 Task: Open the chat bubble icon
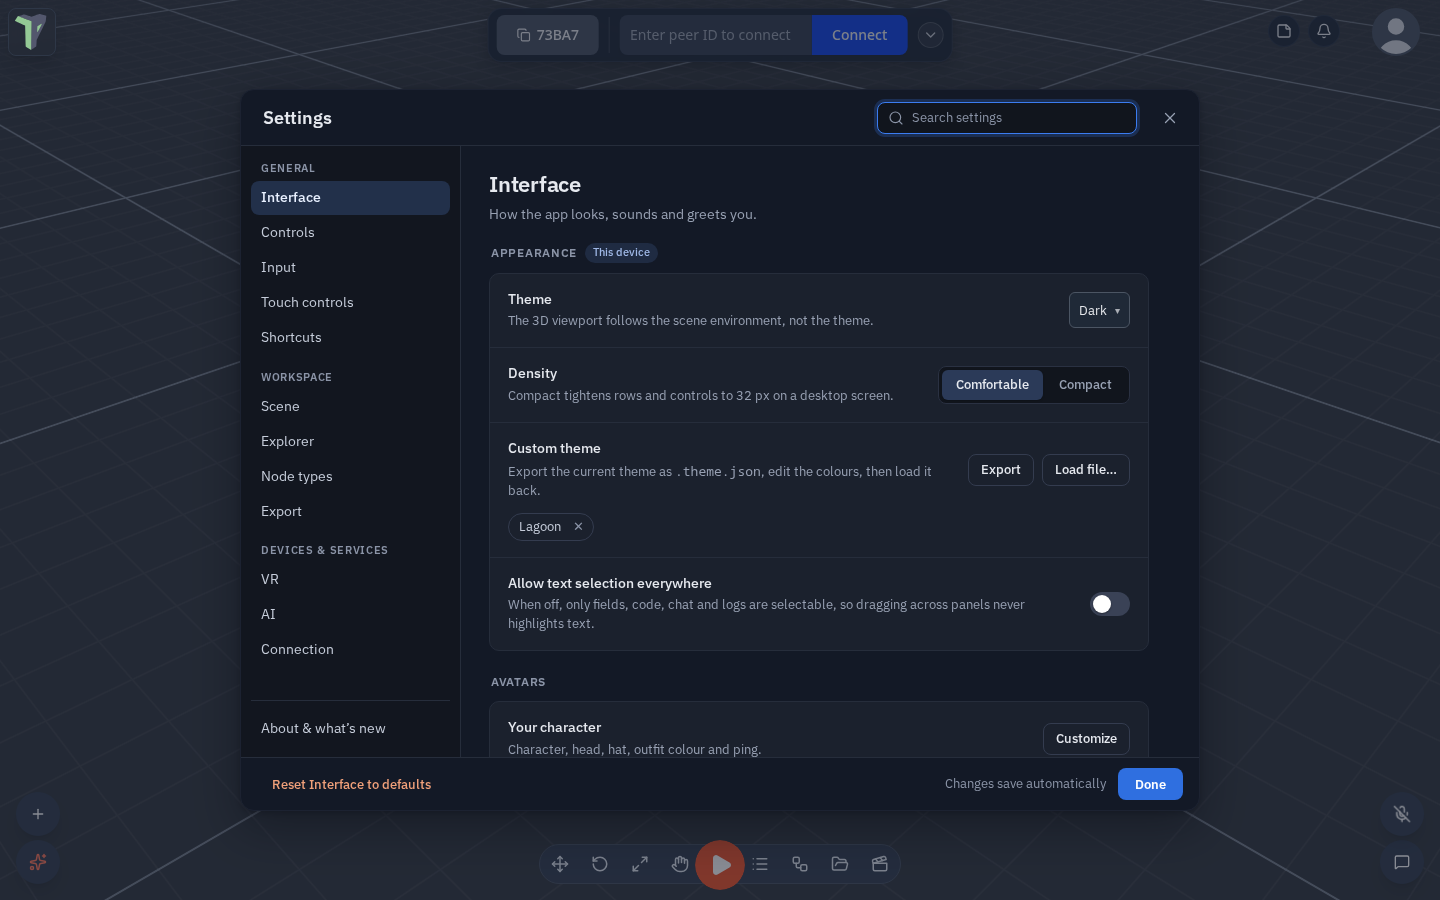(1402, 862)
